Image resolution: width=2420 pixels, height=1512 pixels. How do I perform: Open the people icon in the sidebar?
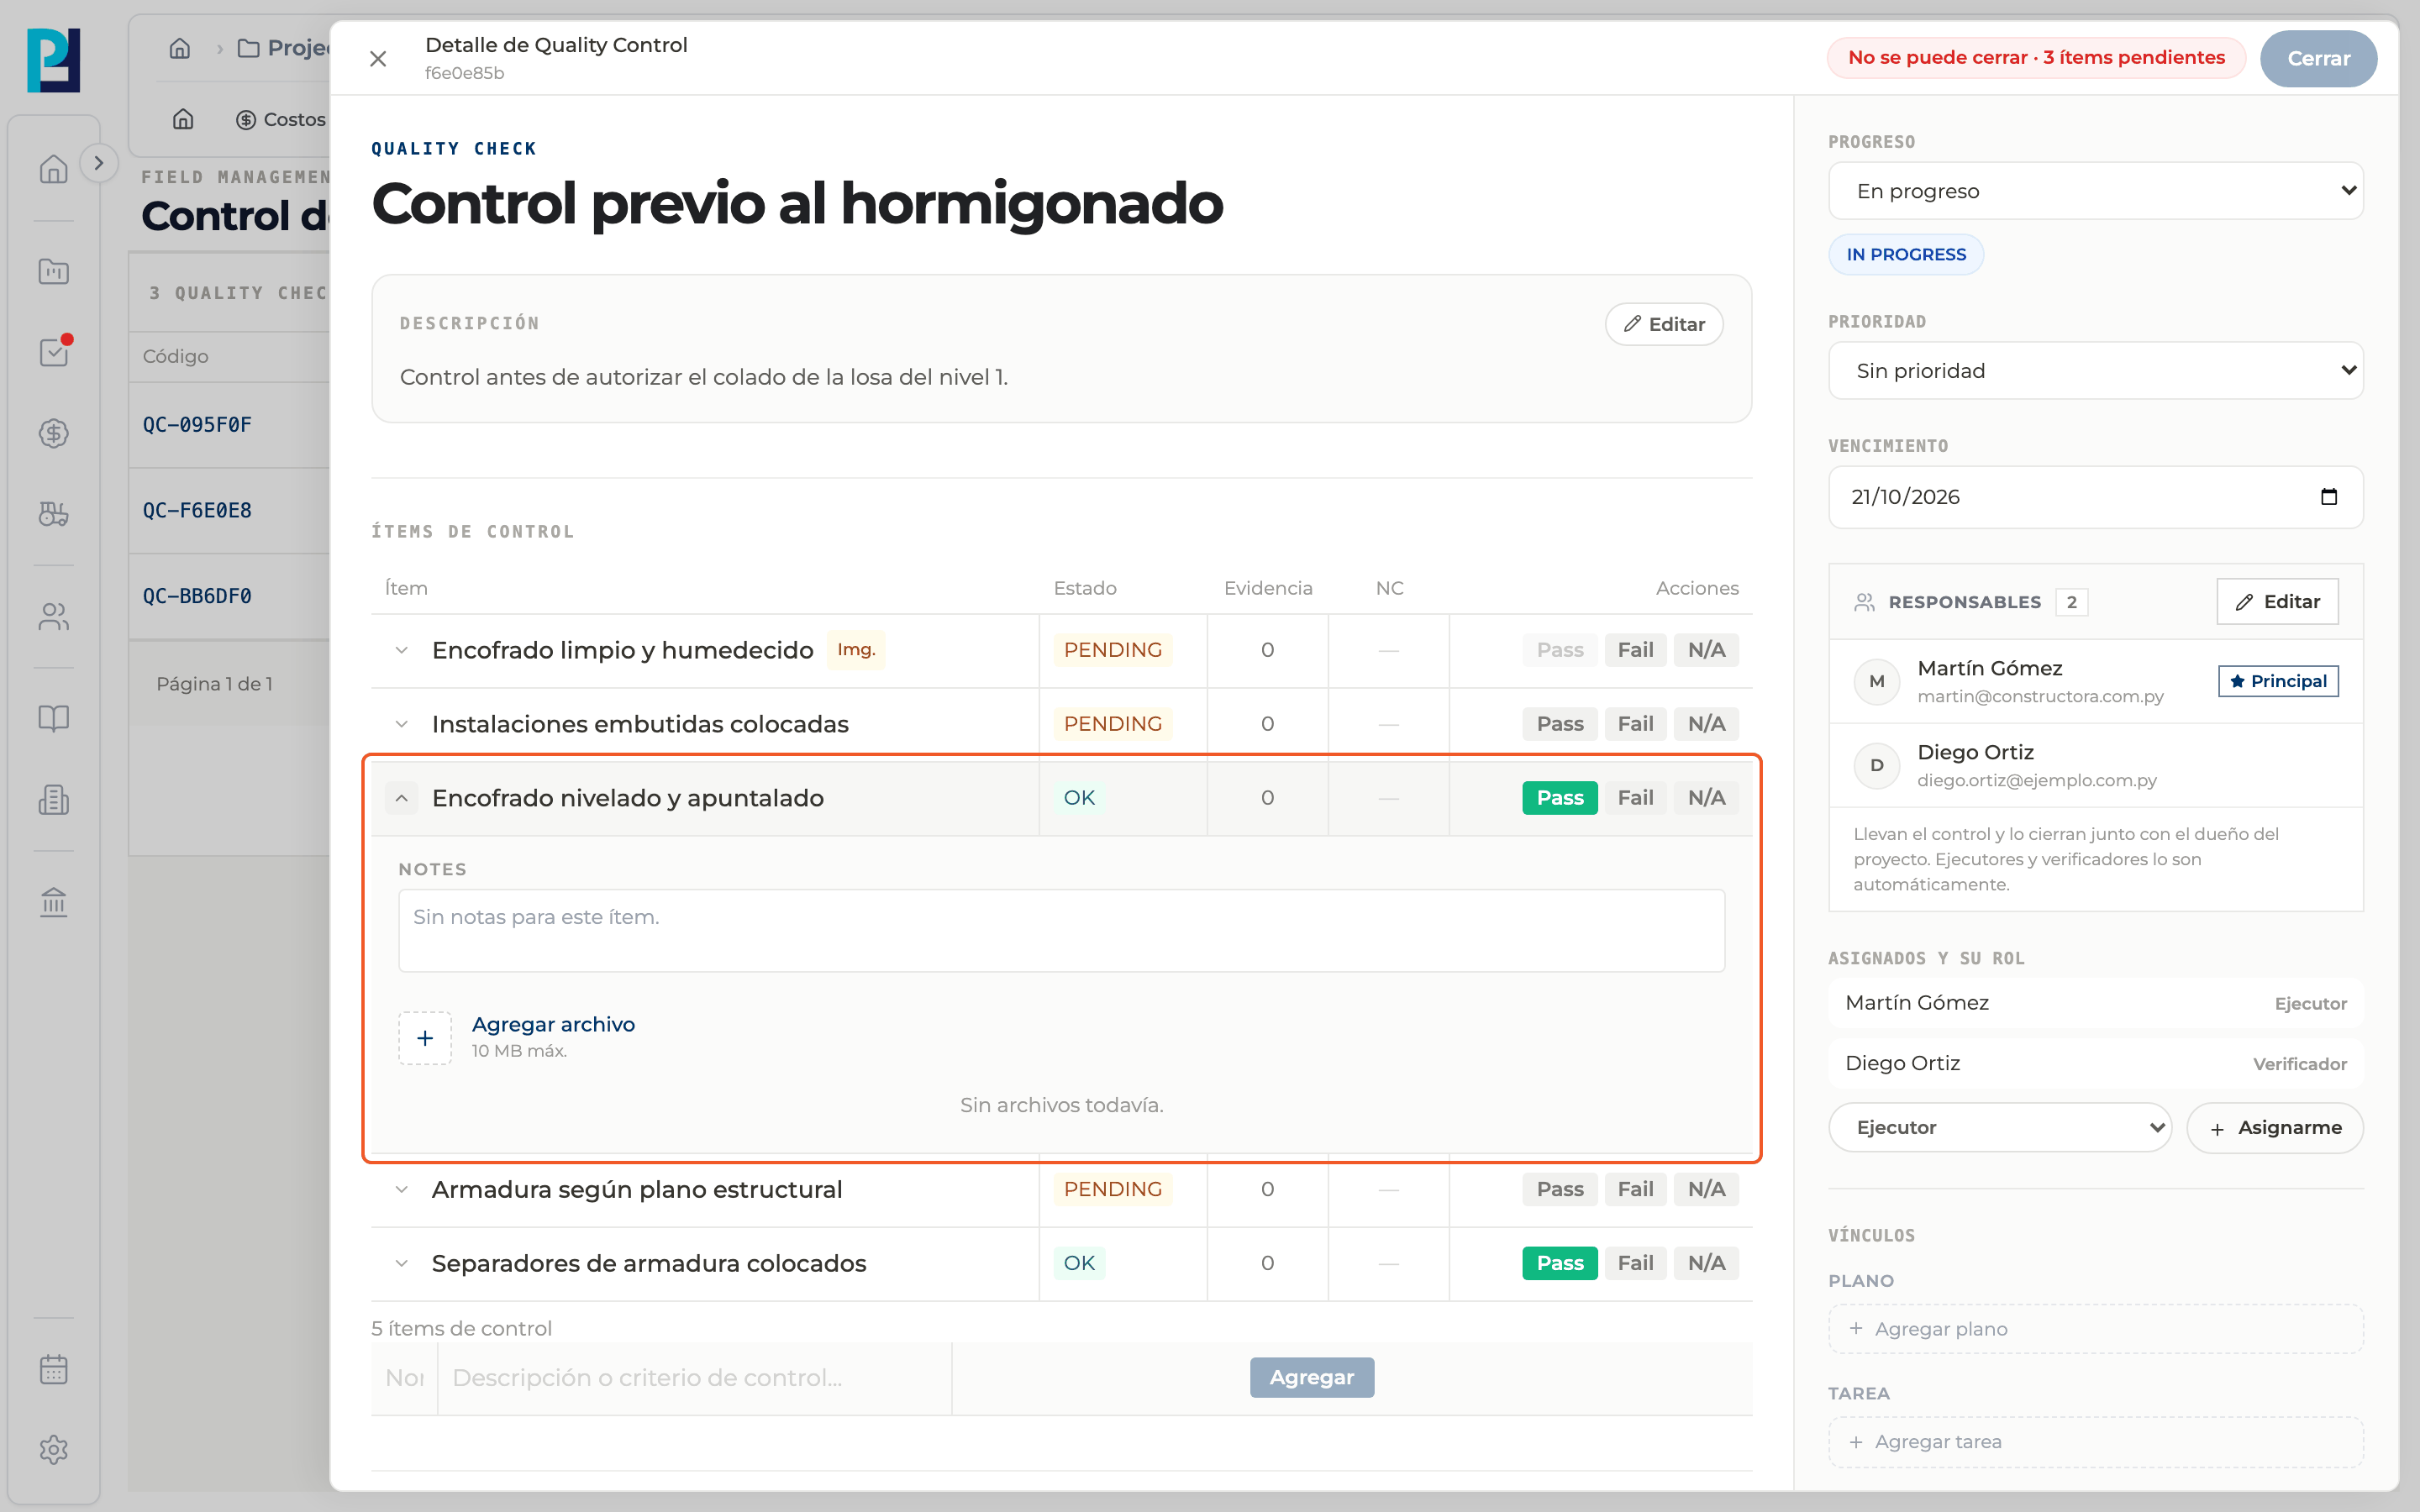click(x=54, y=617)
